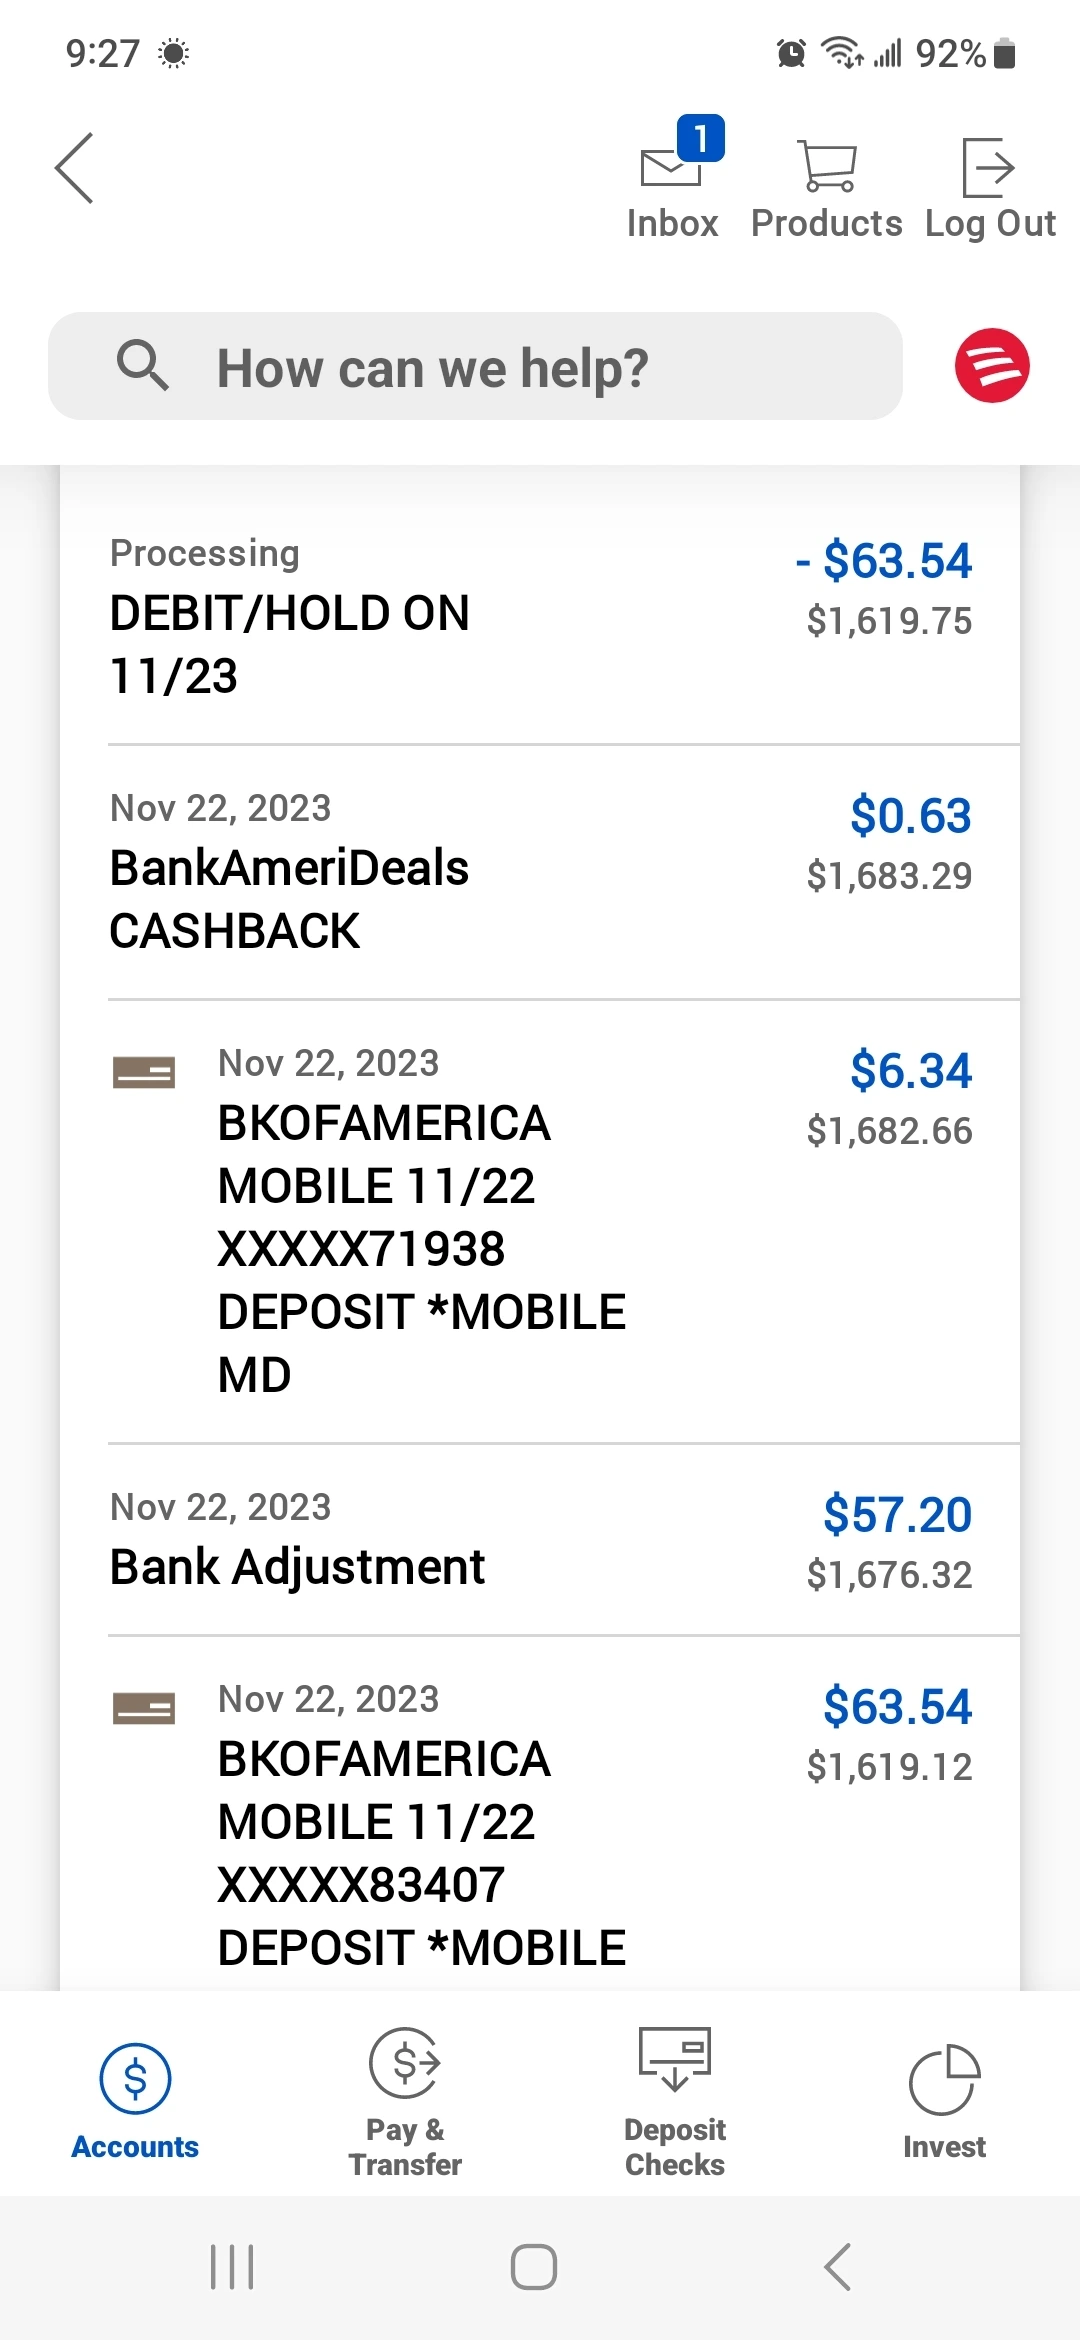Tap the Log Out icon
This screenshot has height=2340, width=1080.
pyautogui.click(x=989, y=168)
